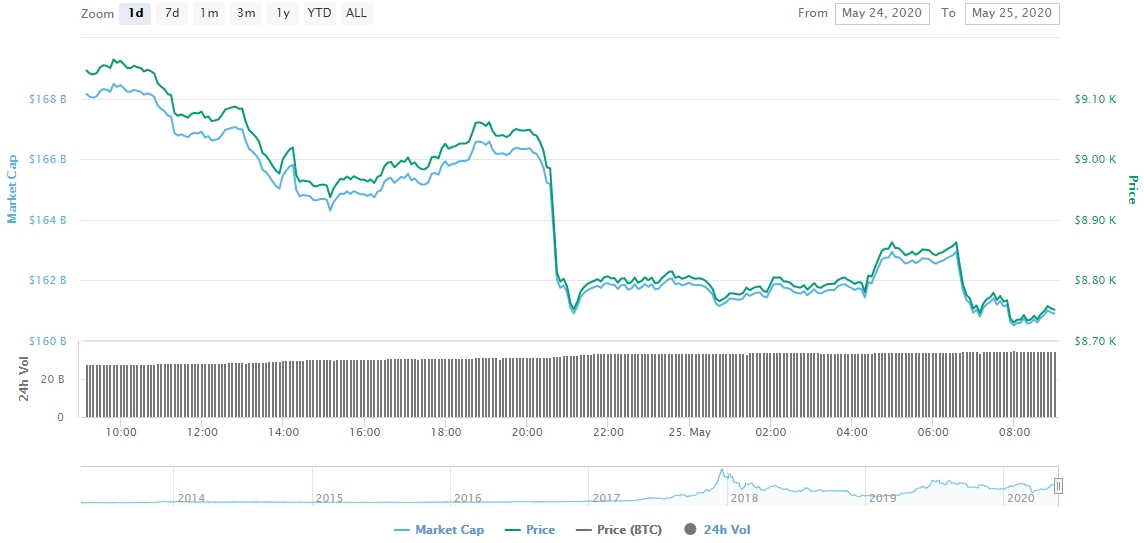Click the 22:00 time axis label
Viewport: 1144px width, 543px height.
608,431
